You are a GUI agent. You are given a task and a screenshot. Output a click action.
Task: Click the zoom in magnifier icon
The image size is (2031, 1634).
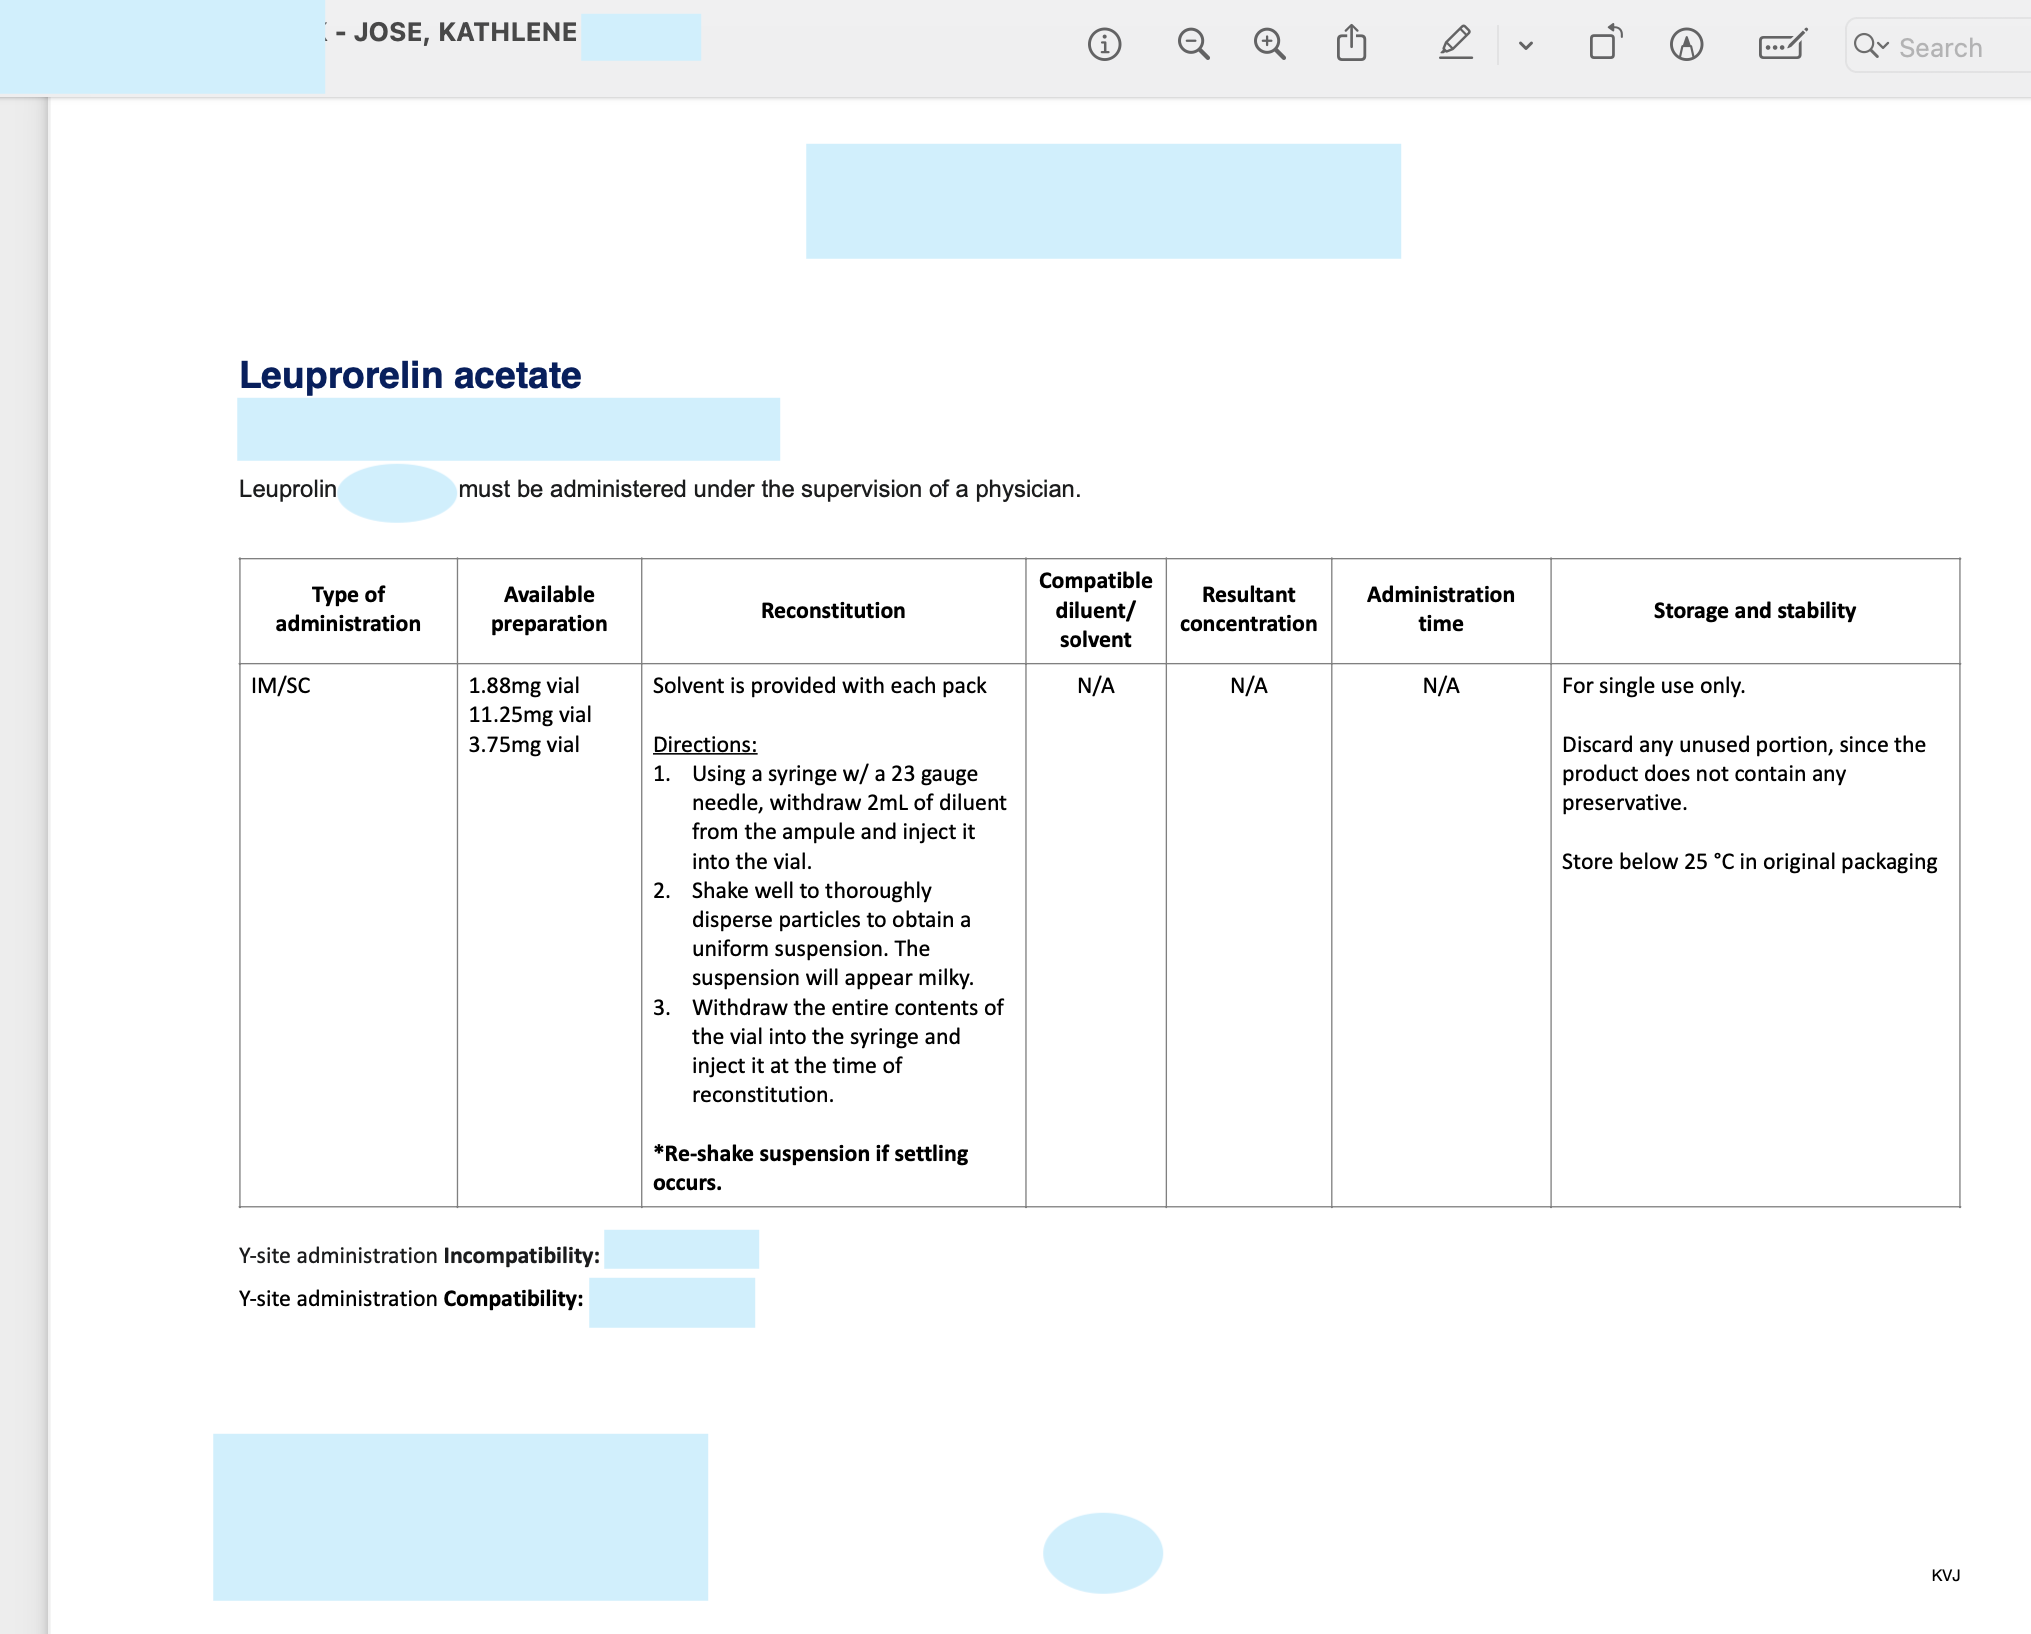[x=1269, y=45]
